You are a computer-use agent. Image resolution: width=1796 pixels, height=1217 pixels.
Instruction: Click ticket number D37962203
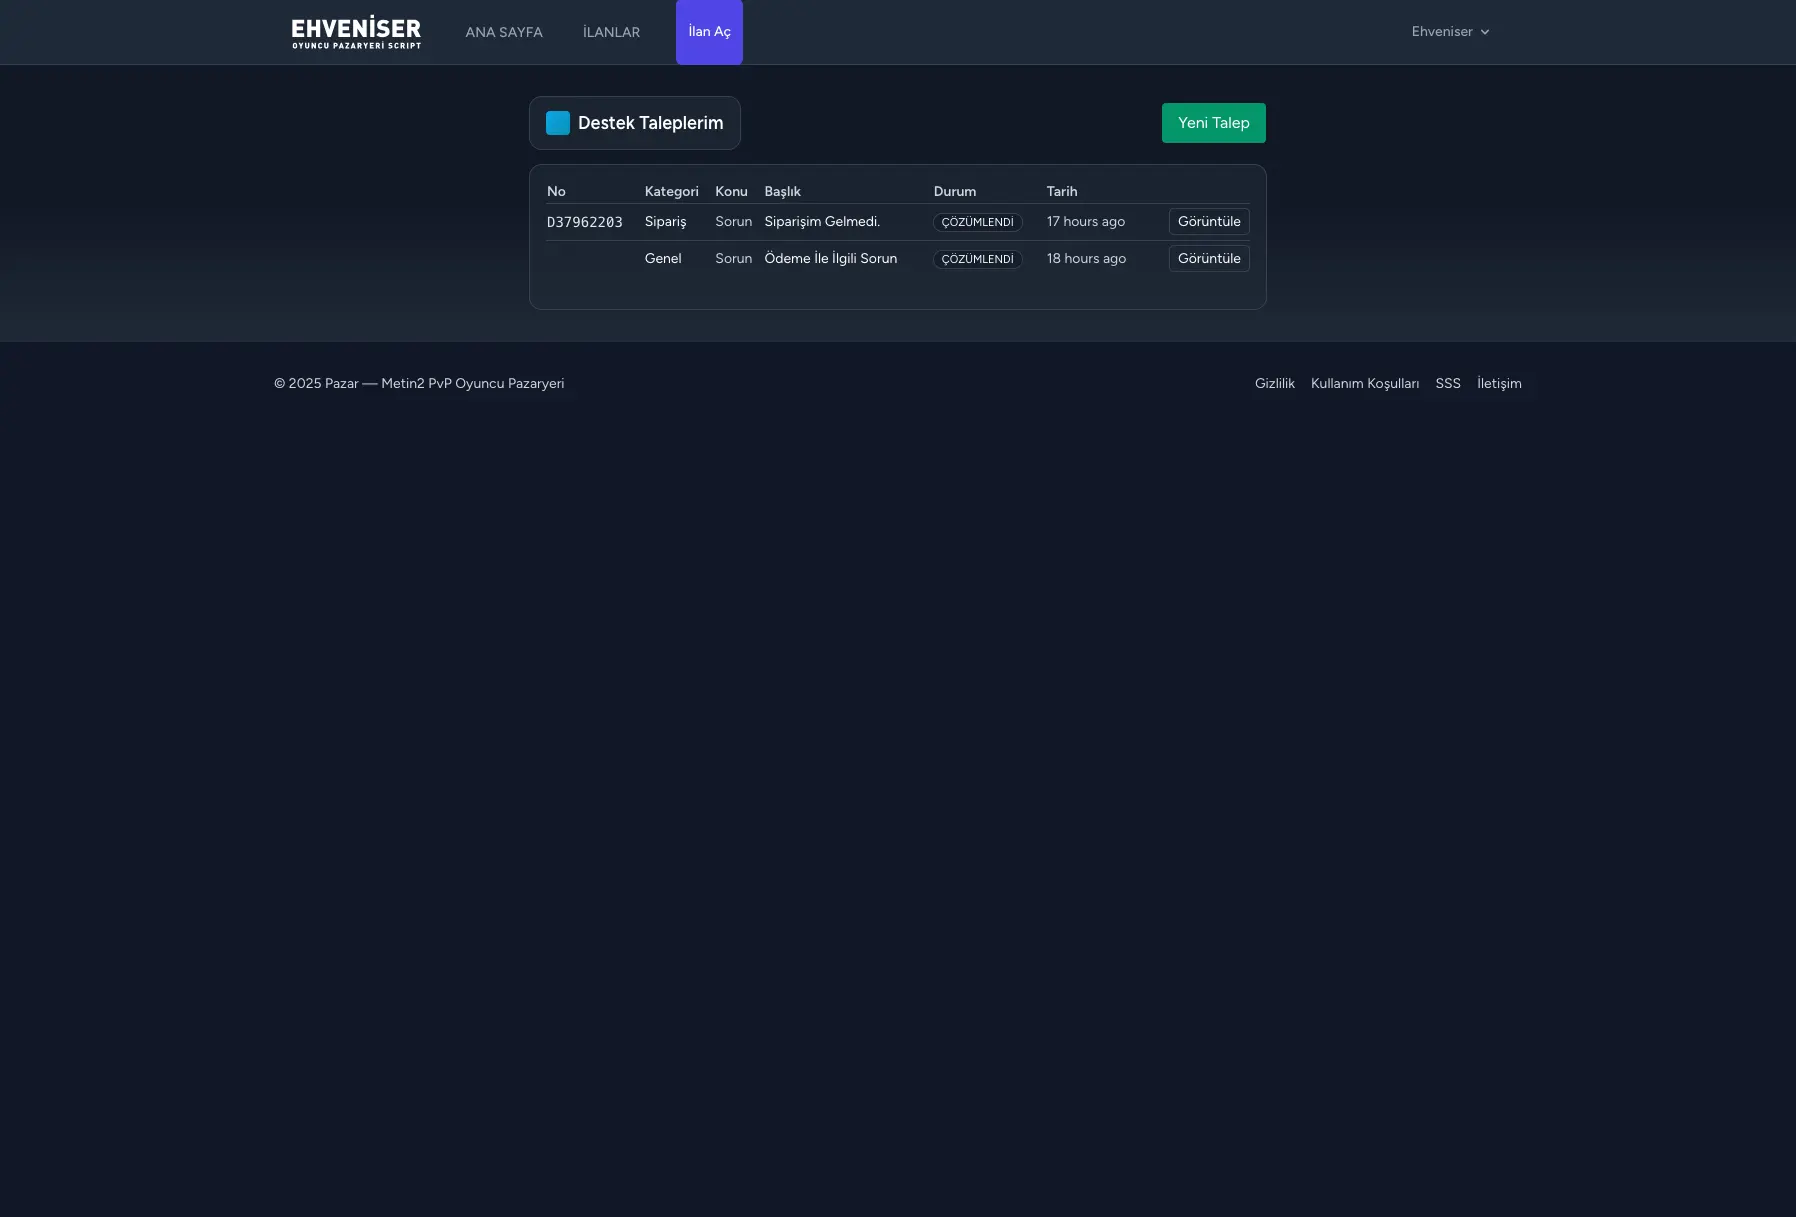coord(585,222)
